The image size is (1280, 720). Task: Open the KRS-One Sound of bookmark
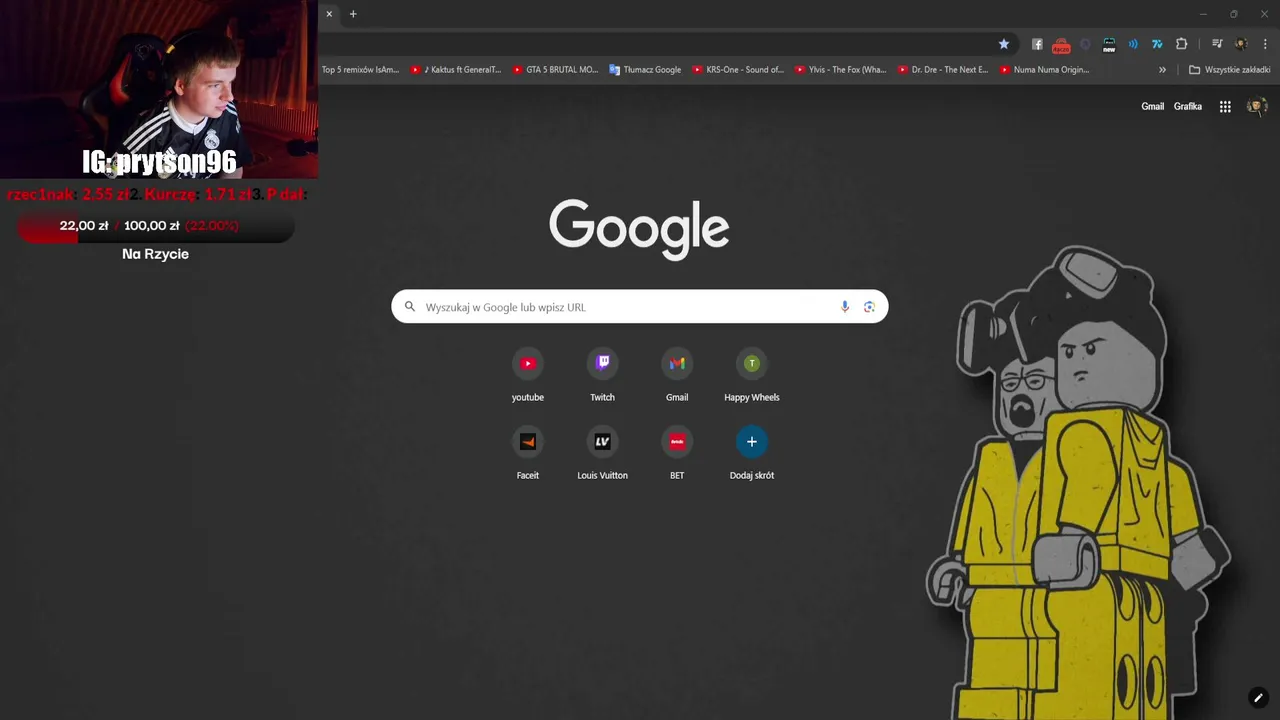click(738, 70)
